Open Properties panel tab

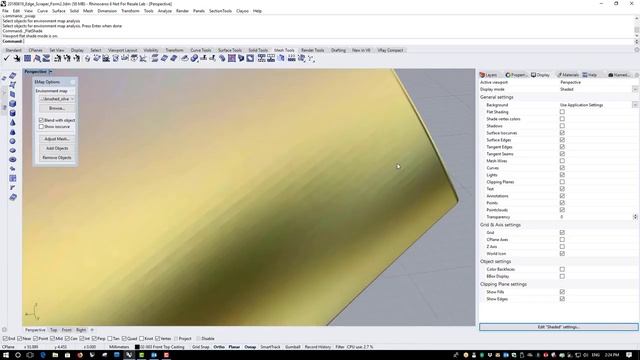pos(516,75)
